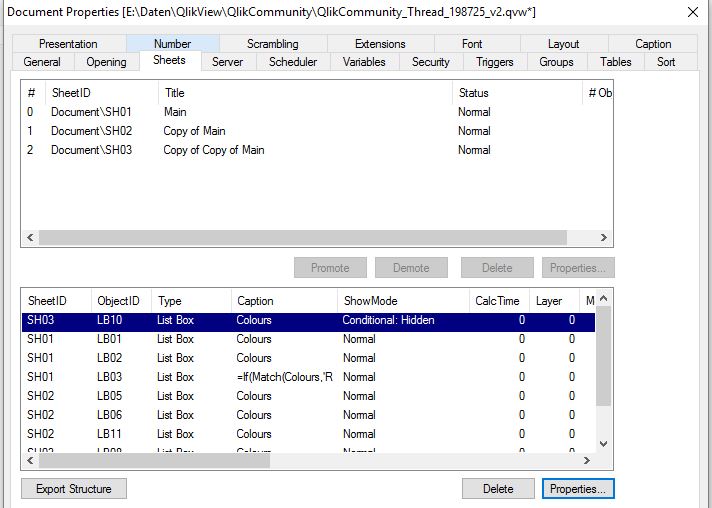Viewport: 712px width, 508px height.
Task: Click the objects list horizontal scrollbar thumb
Action: [x=154, y=460]
